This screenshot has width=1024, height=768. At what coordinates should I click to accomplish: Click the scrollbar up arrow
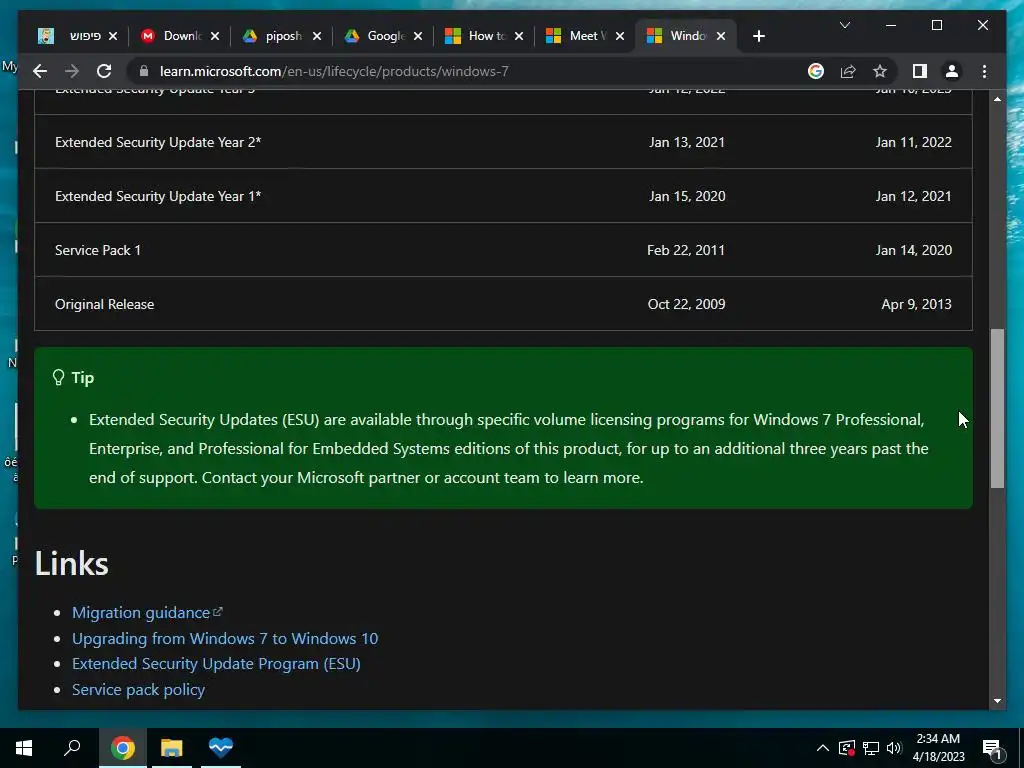tap(997, 99)
